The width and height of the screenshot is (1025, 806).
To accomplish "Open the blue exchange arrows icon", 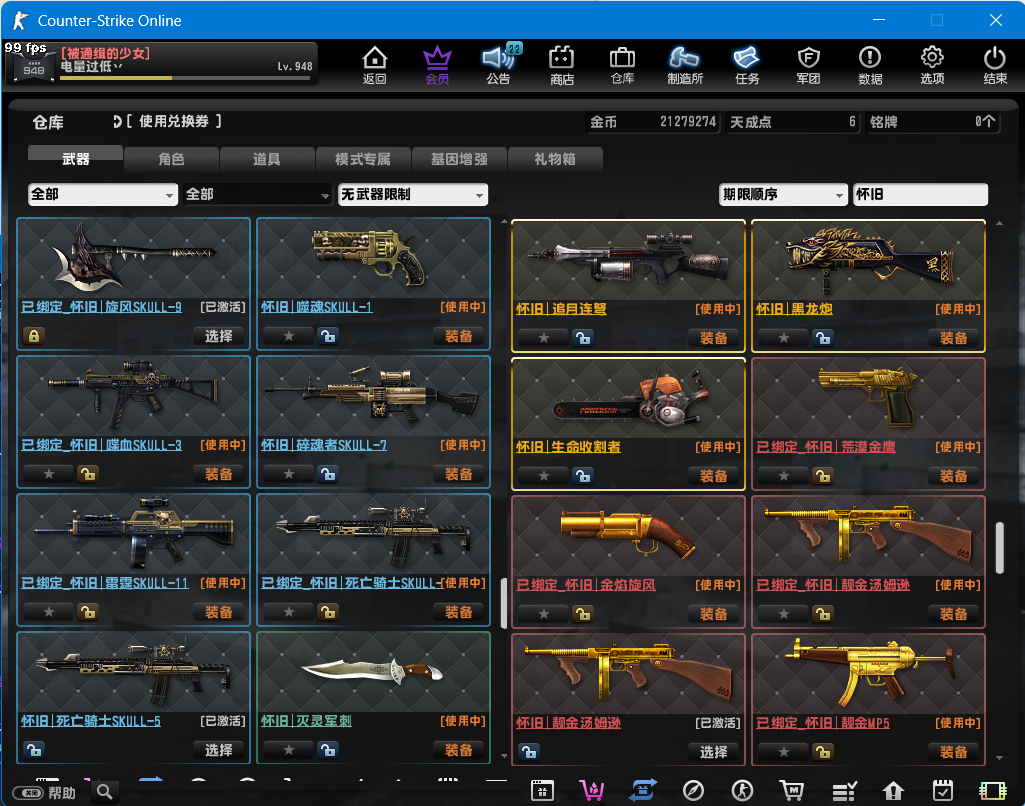I will click(643, 790).
